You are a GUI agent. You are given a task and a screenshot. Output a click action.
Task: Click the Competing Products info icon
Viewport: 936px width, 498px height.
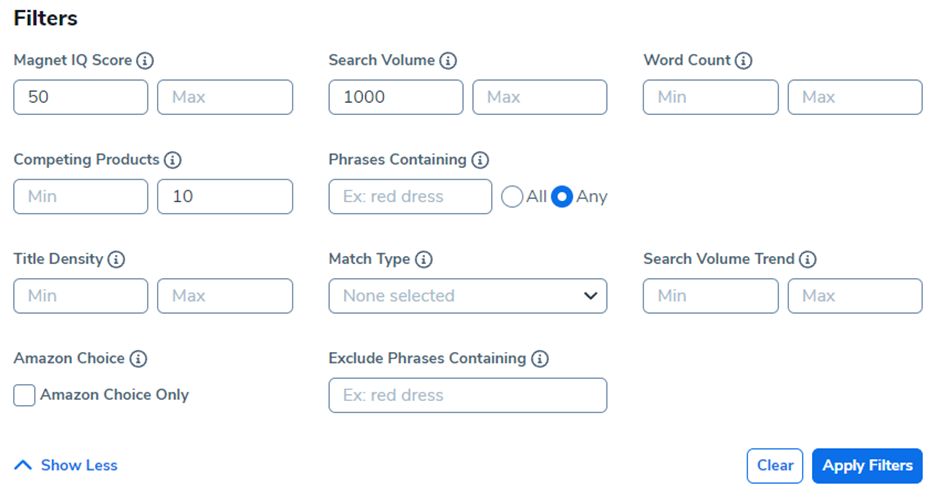[x=172, y=160]
